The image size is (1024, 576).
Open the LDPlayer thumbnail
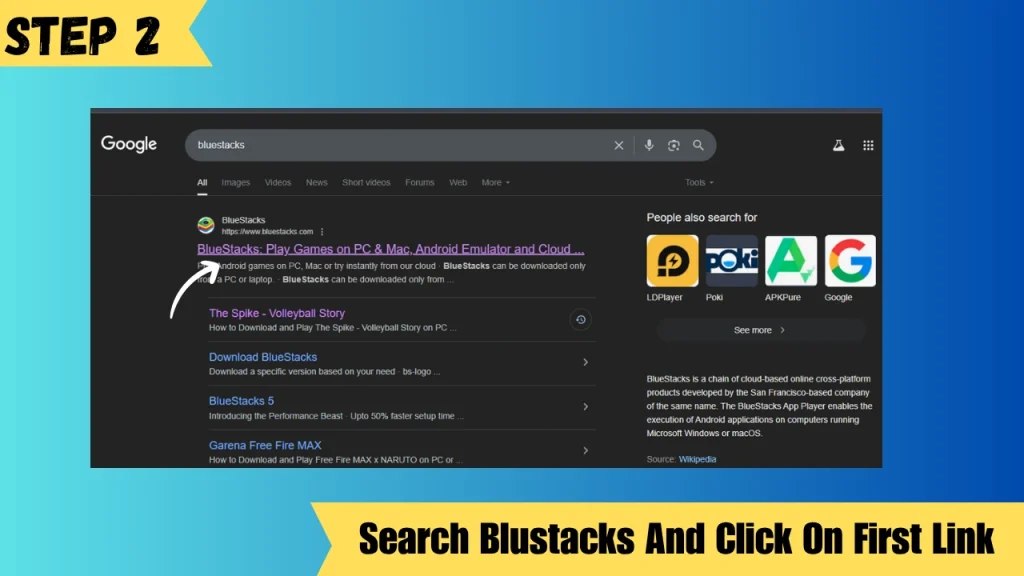coord(672,261)
